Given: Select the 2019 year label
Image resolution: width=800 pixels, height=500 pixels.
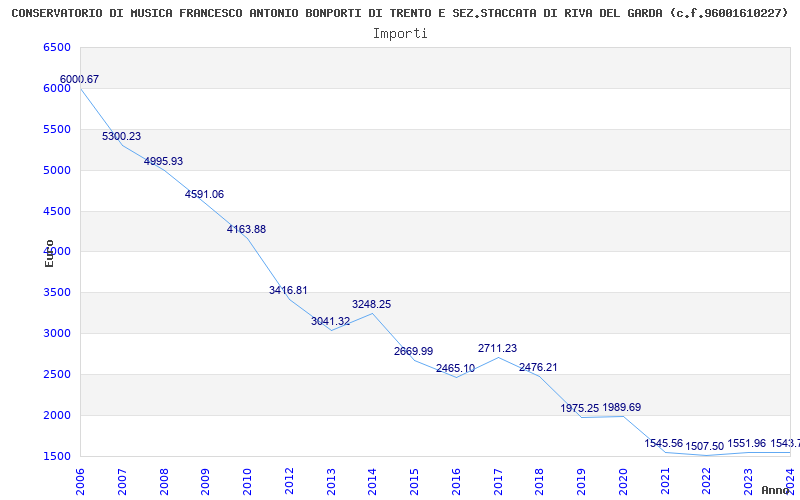Looking at the screenshot, I should click(582, 482).
